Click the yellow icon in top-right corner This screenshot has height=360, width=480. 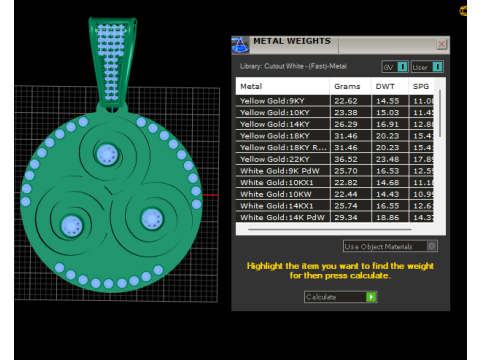click(463, 11)
